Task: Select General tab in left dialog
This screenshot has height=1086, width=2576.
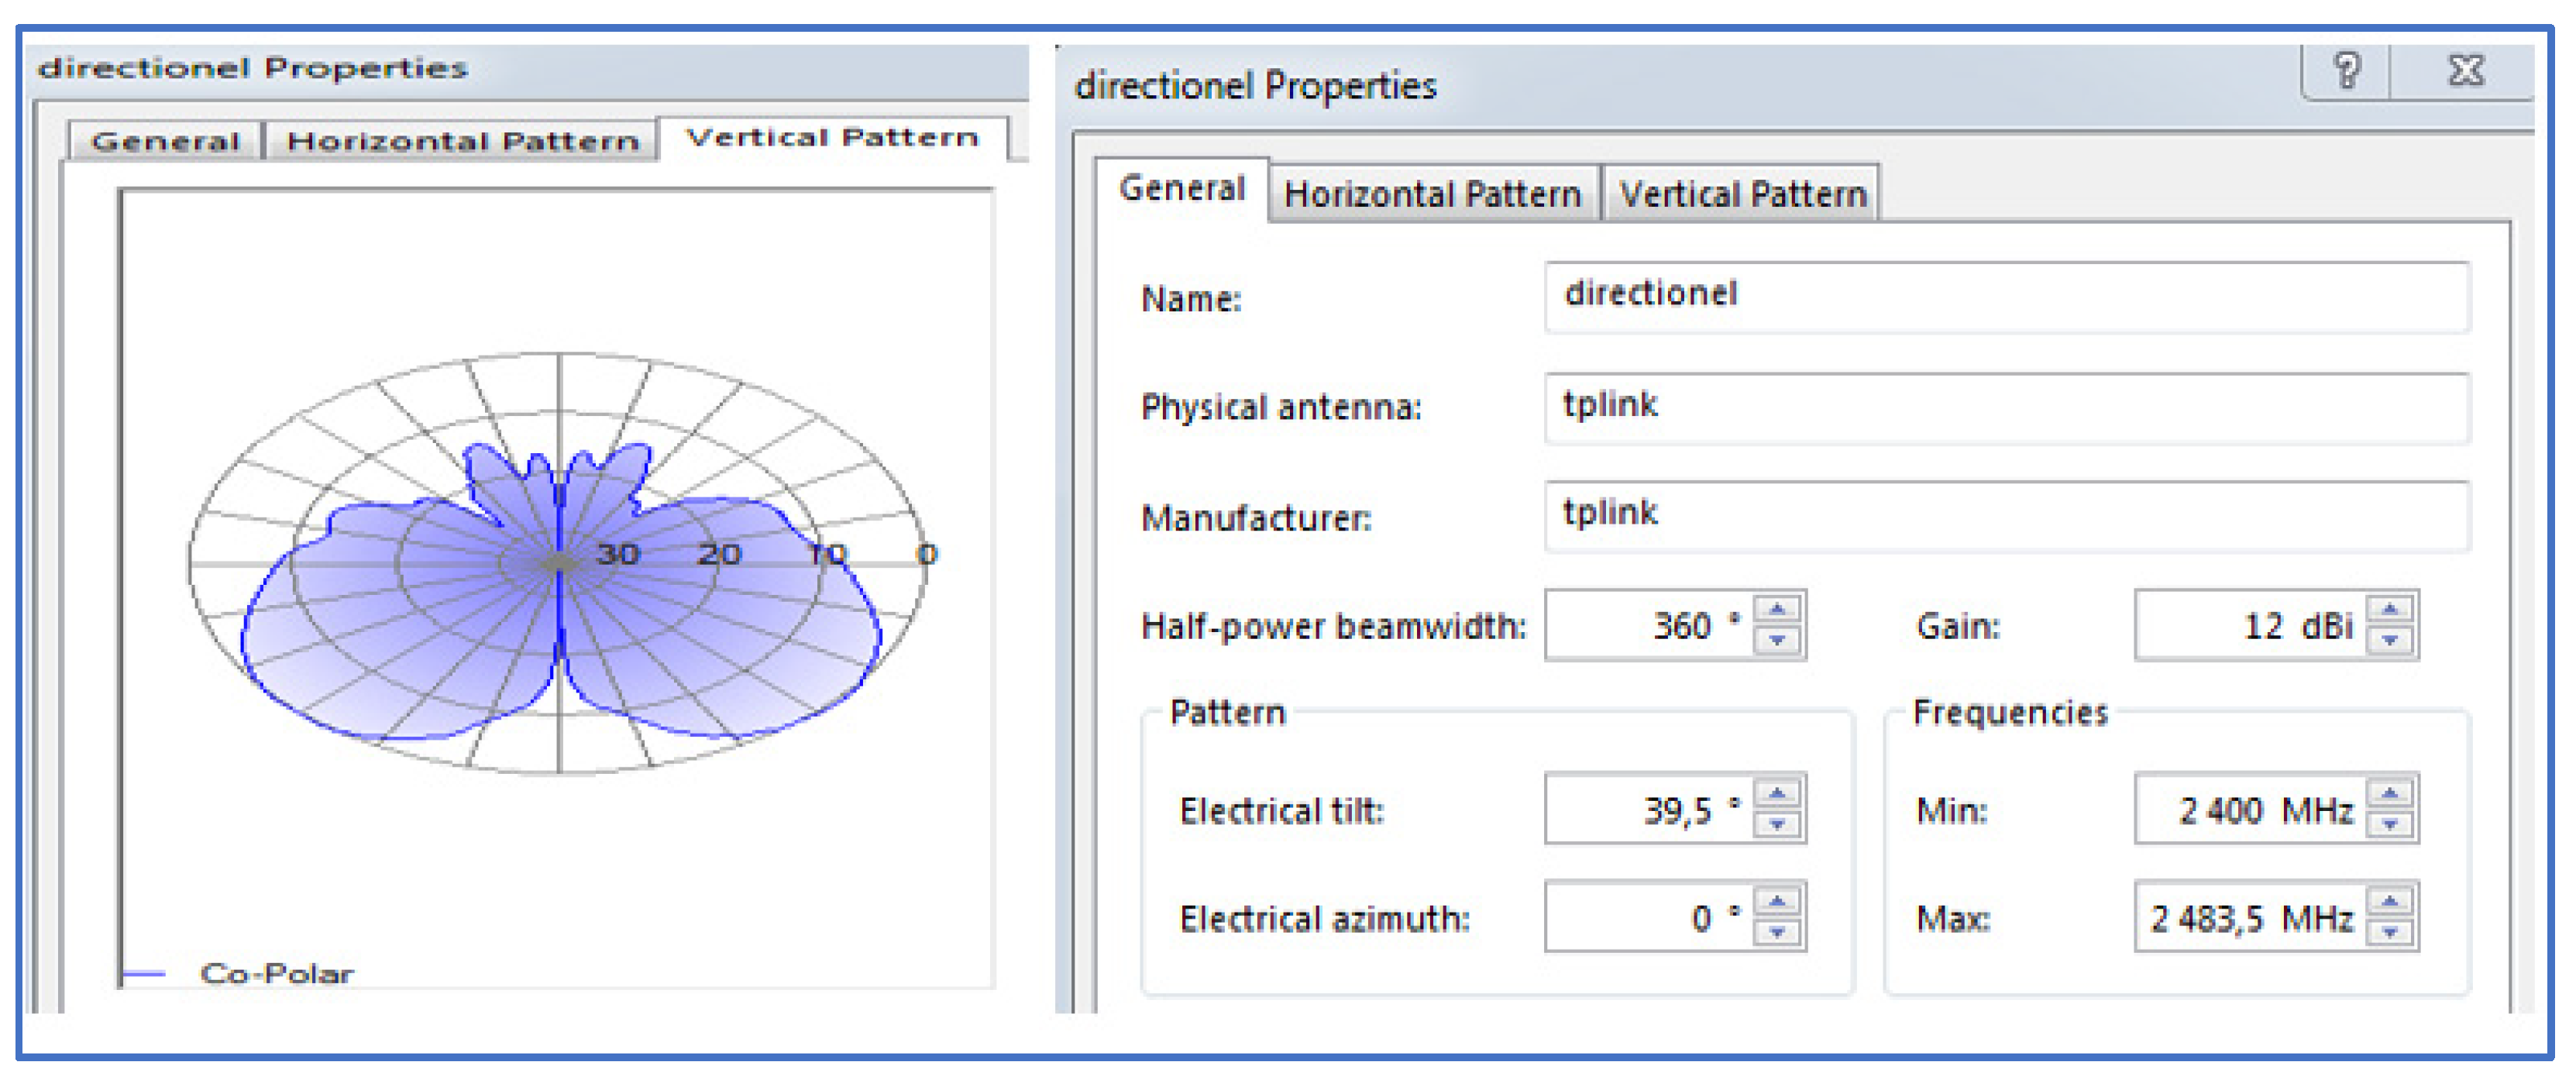Action: click(x=165, y=141)
